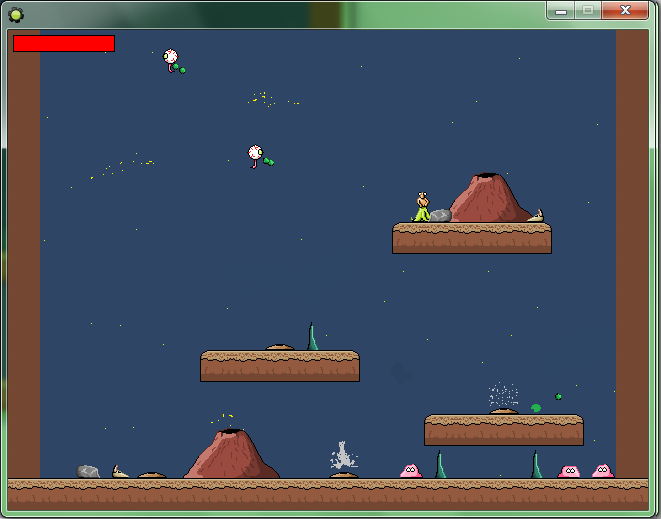Screen dimensions: 661x519
Task: Select the player character beside the volcano
Action: pyautogui.click(x=423, y=207)
